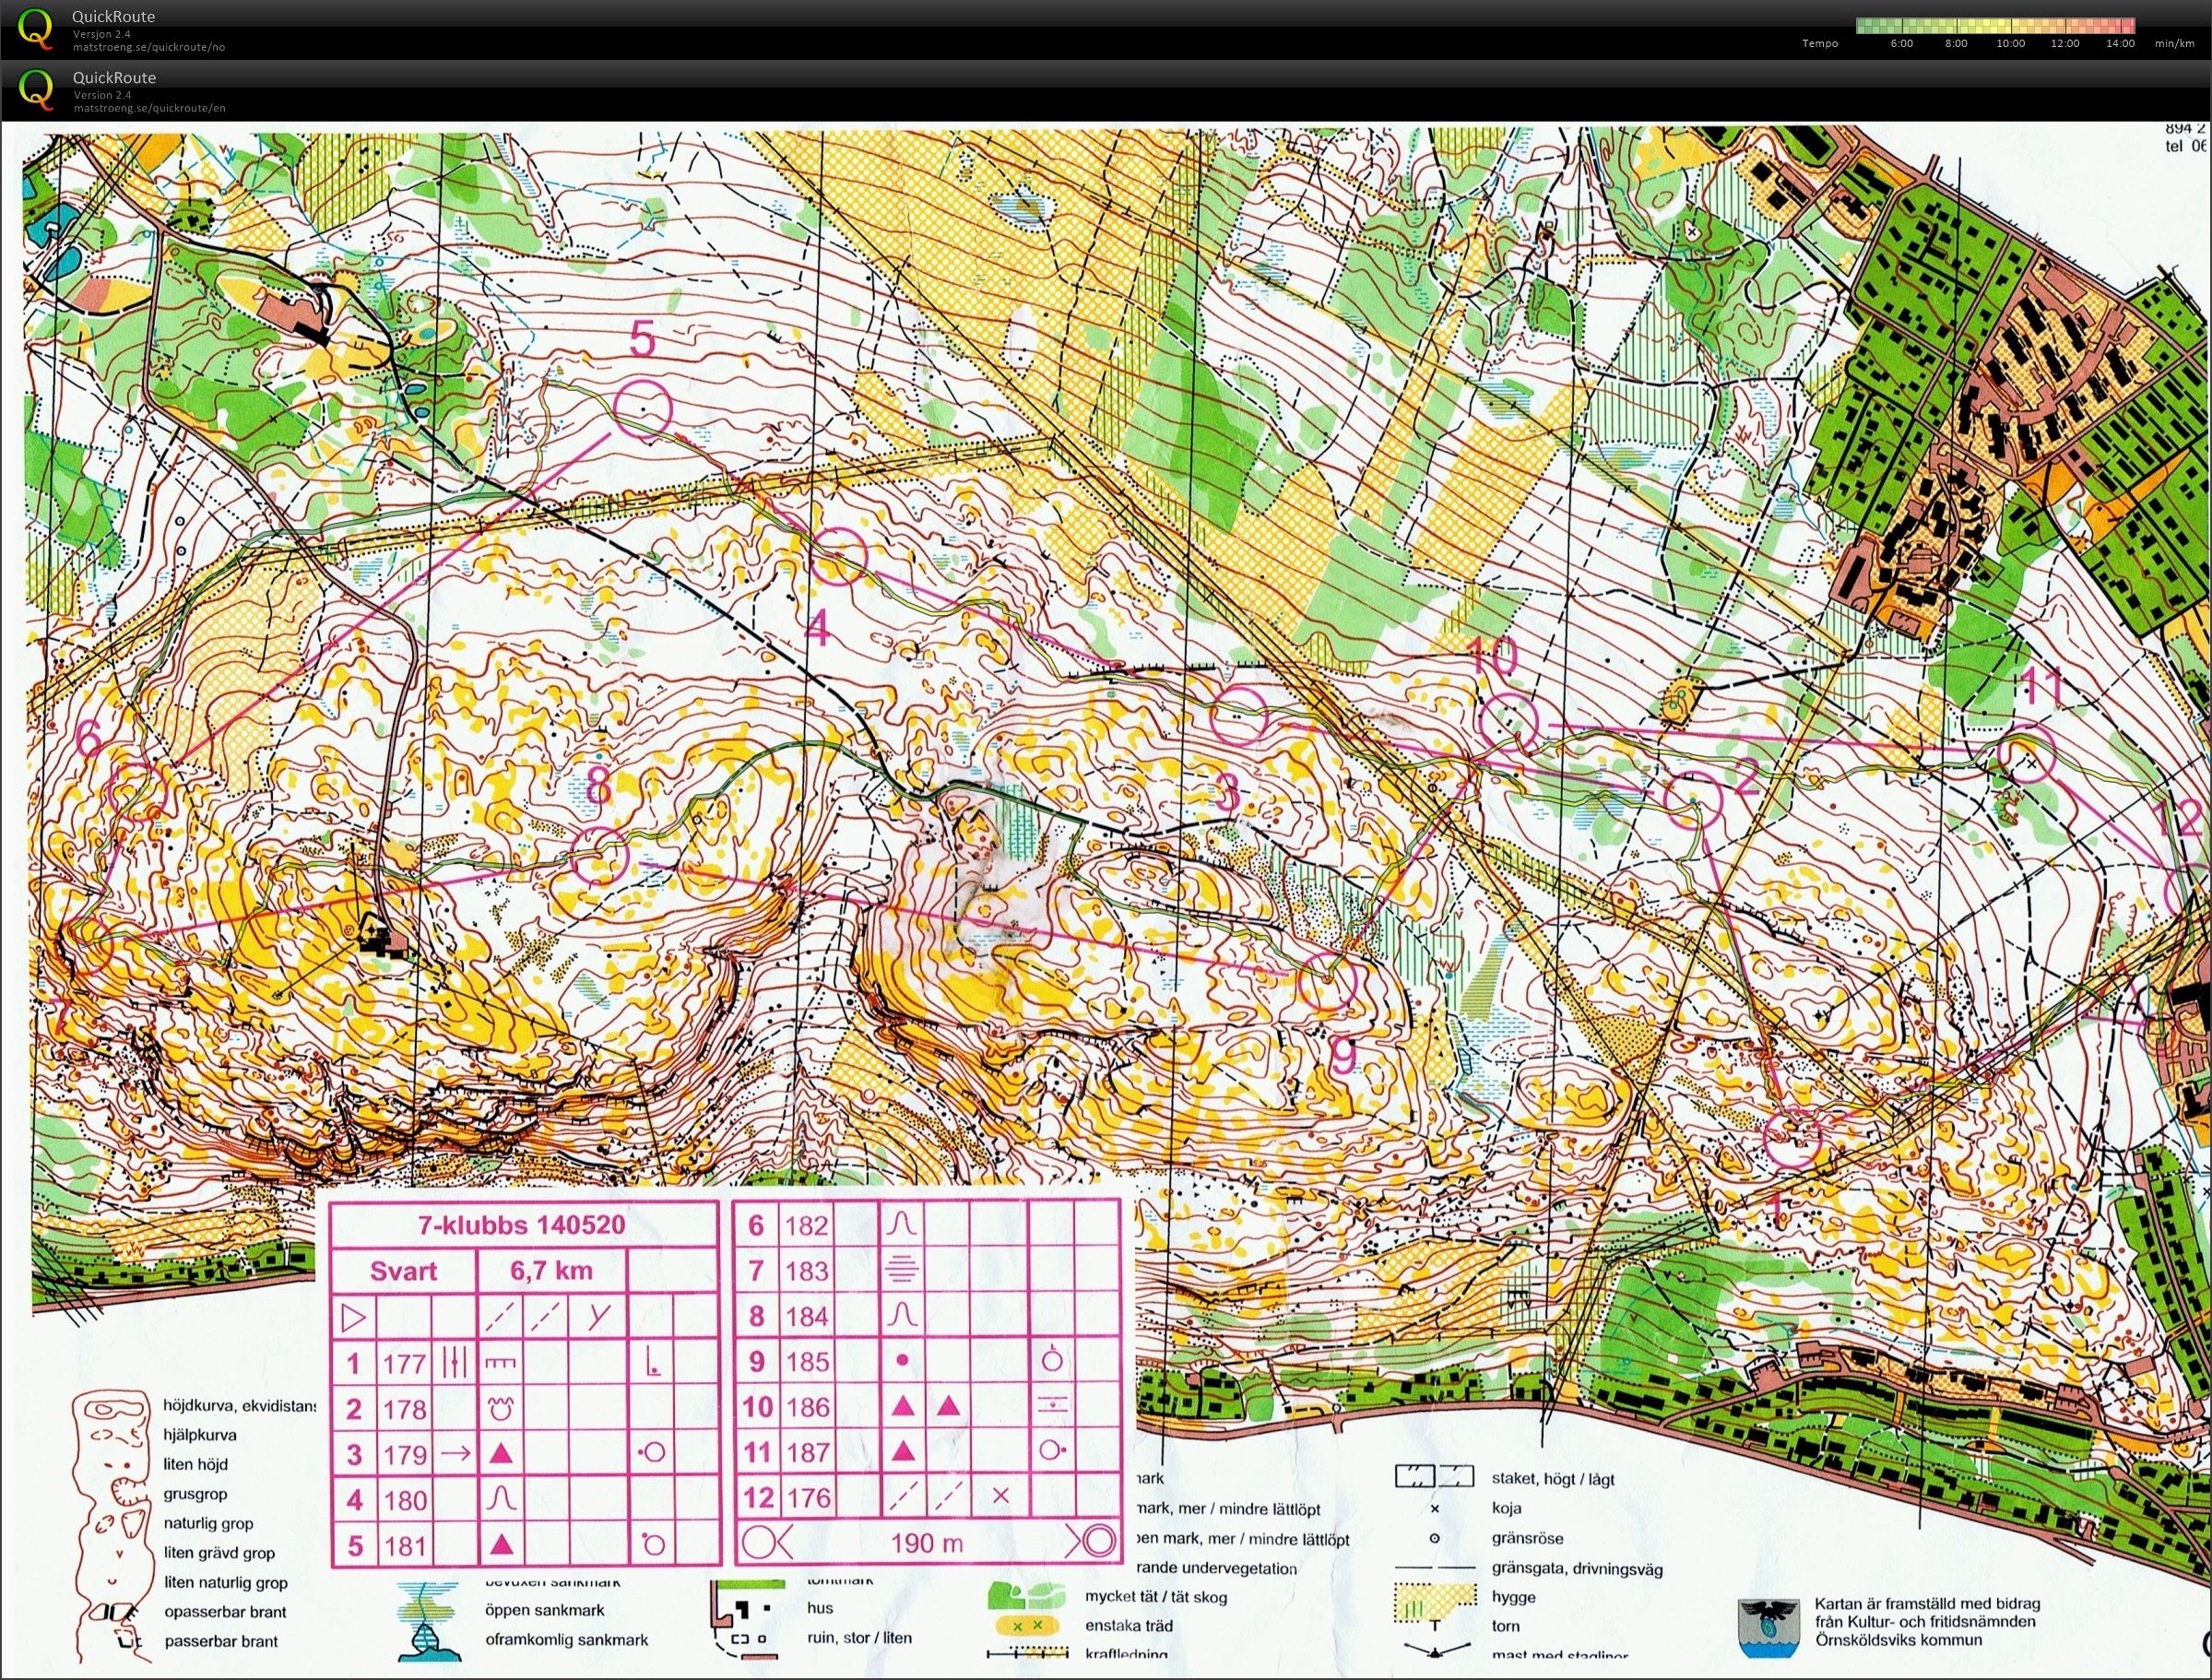2212x1680 pixels.
Task: Click the '14:00' tempo scale value
Action: [2120, 43]
